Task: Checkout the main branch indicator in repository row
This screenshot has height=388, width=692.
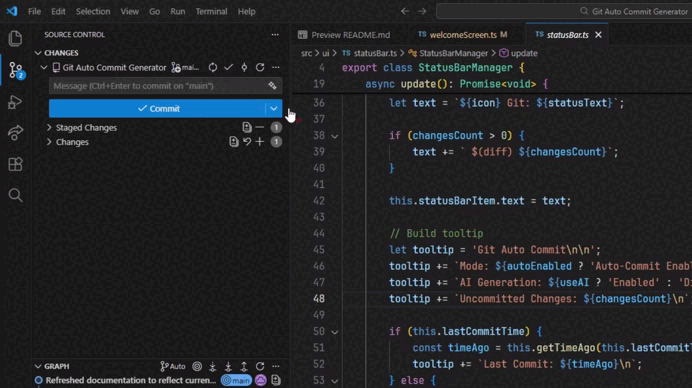Action: pyautogui.click(x=186, y=68)
